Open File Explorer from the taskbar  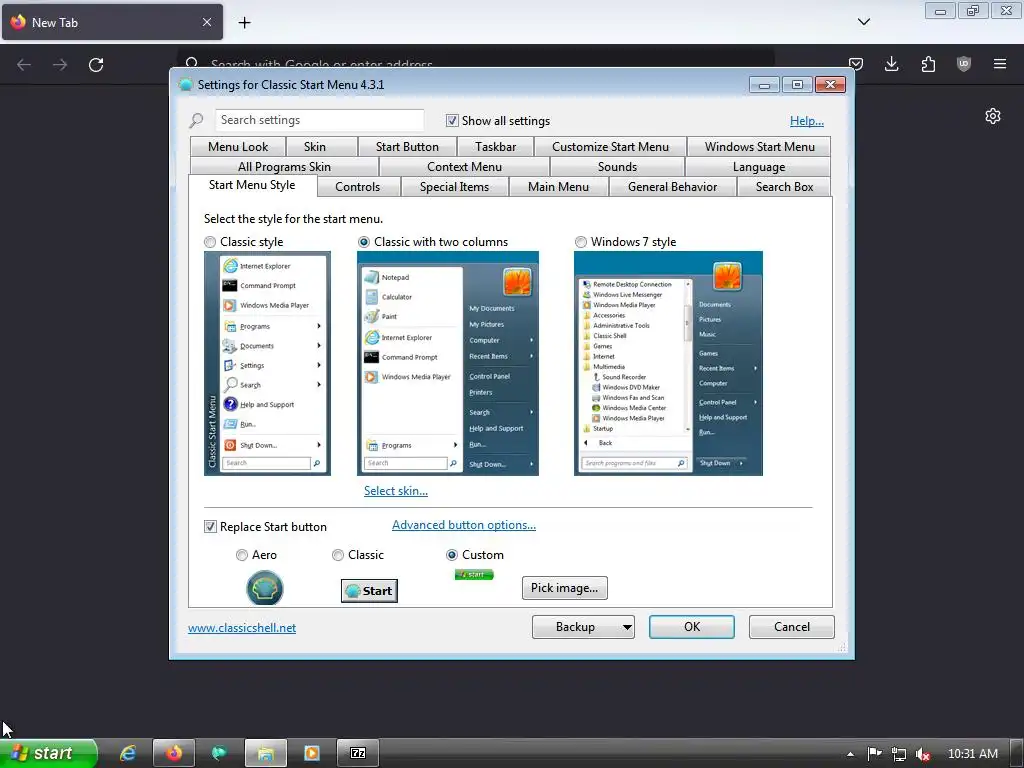point(265,753)
